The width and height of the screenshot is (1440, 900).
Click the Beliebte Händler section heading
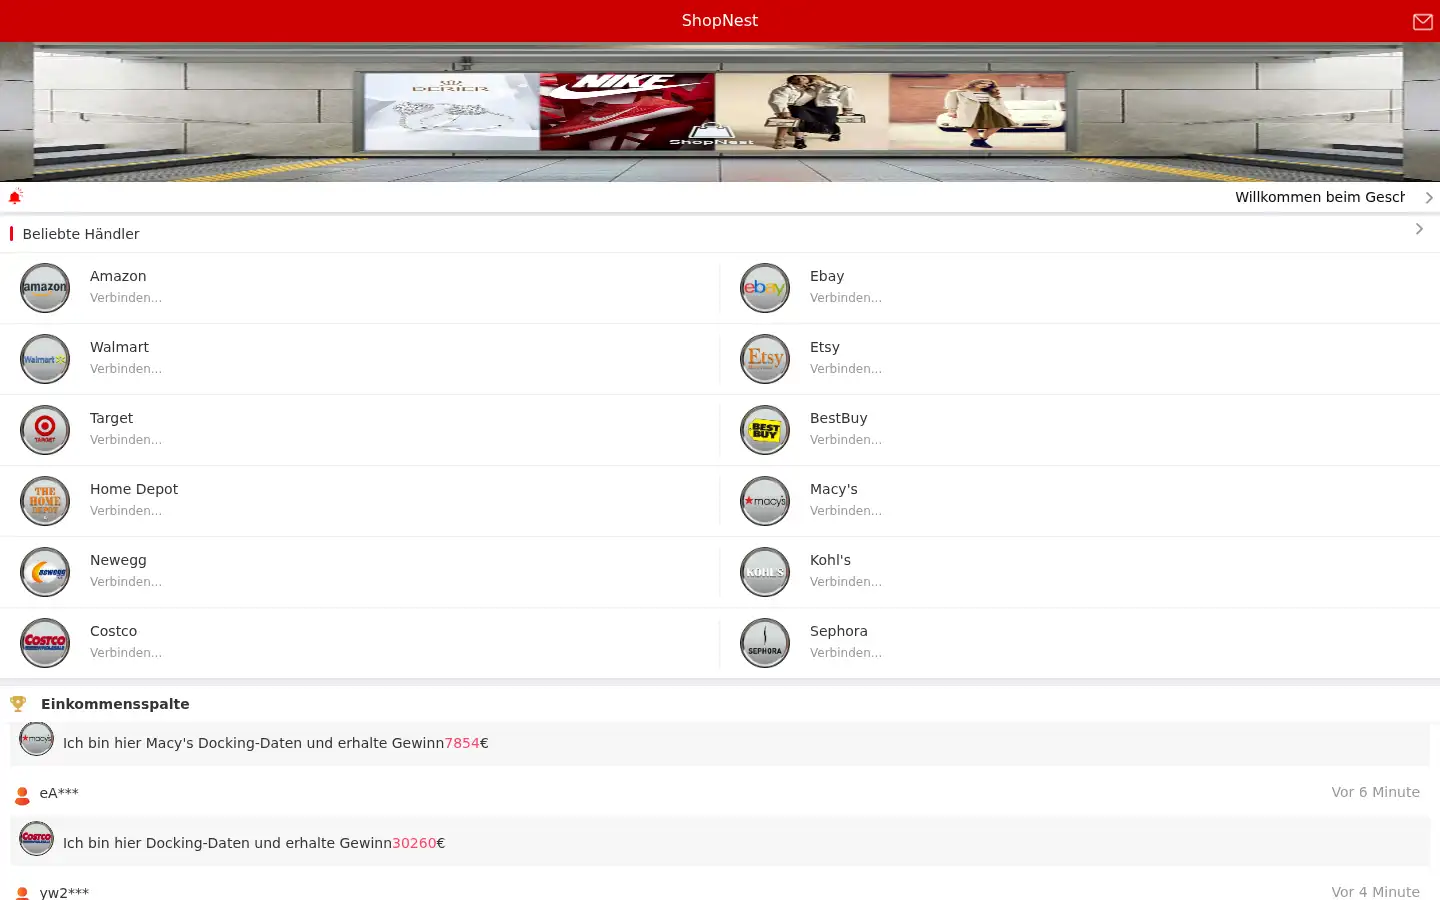coord(81,234)
